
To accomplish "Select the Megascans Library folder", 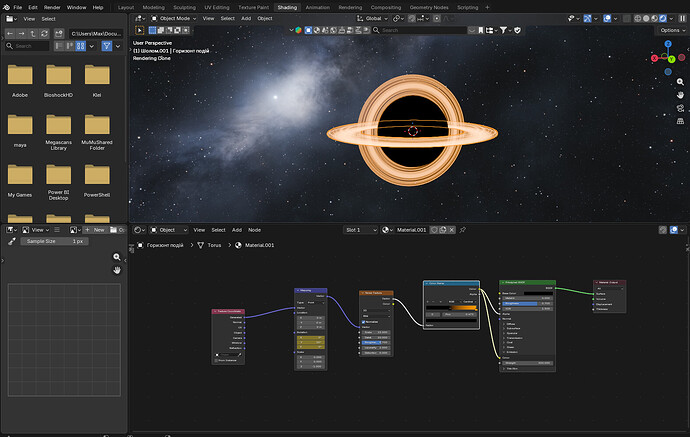I will [59, 132].
